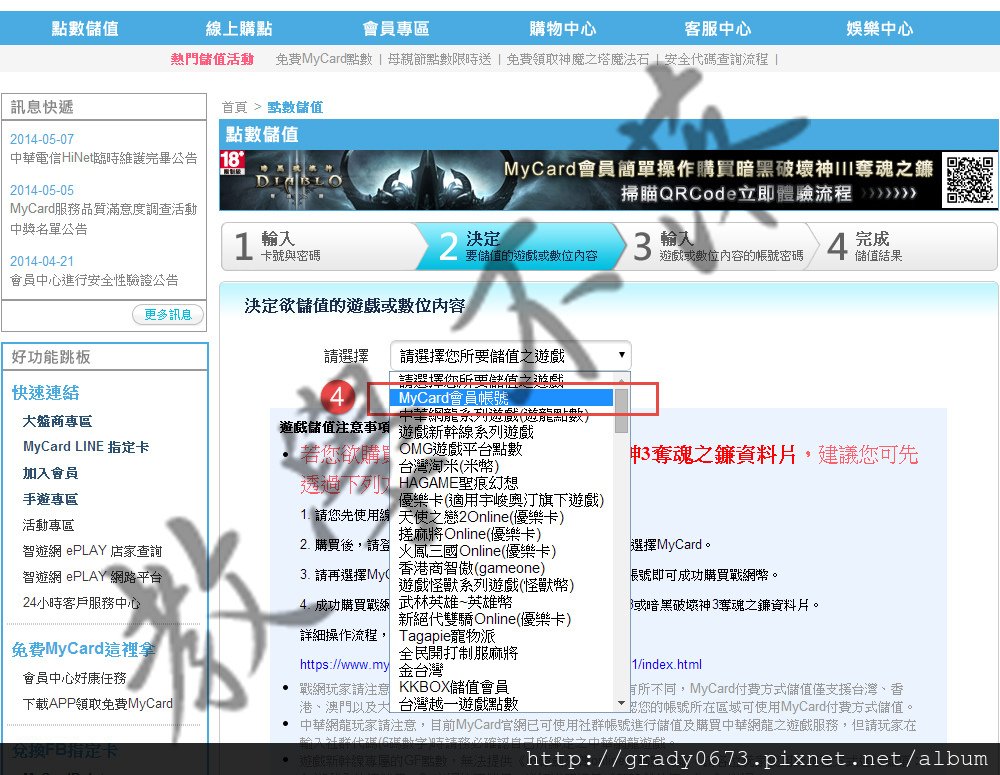Choose 金台灣 option
Viewport: 1000px width, 775px height.
click(x=502, y=670)
